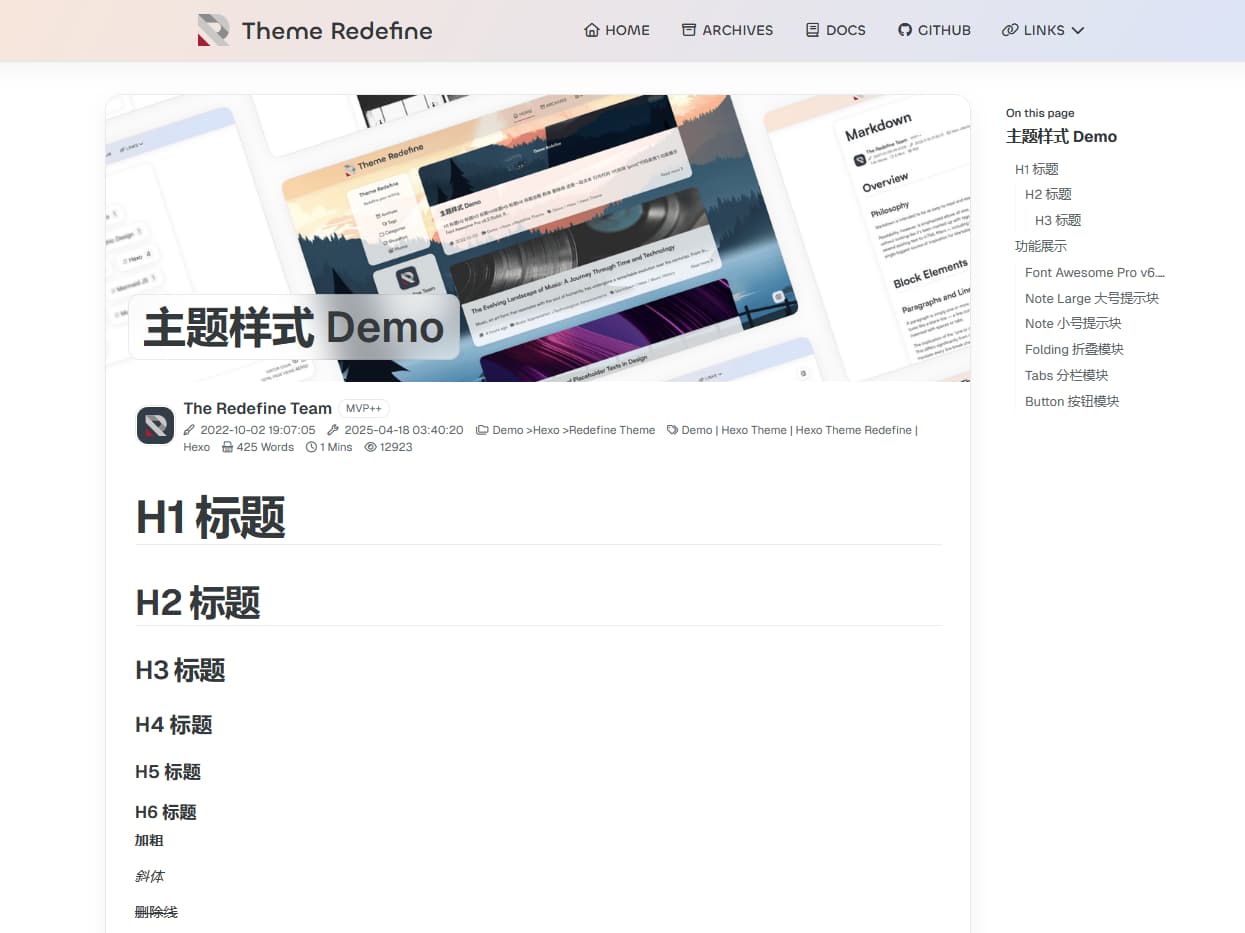Click the MVP++ badge beside the author
The width and height of the screenshot is (1245, 933).
tap(364, 407)
